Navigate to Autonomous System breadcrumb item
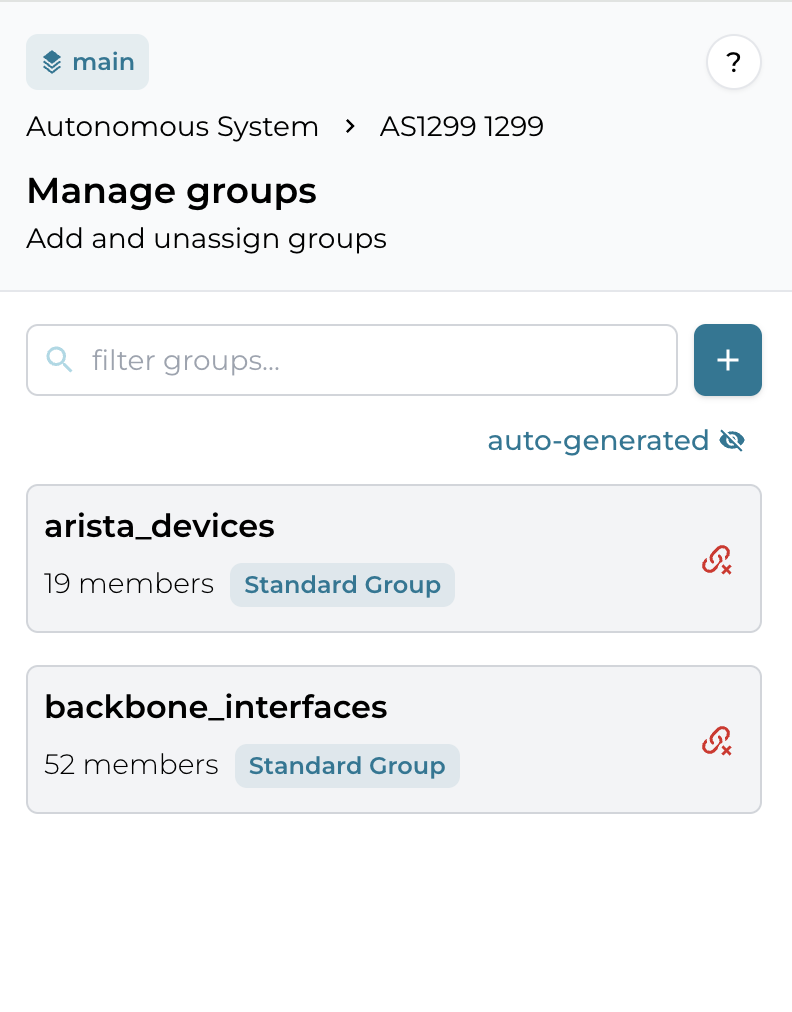792x1012 pixels. point(171,127)
